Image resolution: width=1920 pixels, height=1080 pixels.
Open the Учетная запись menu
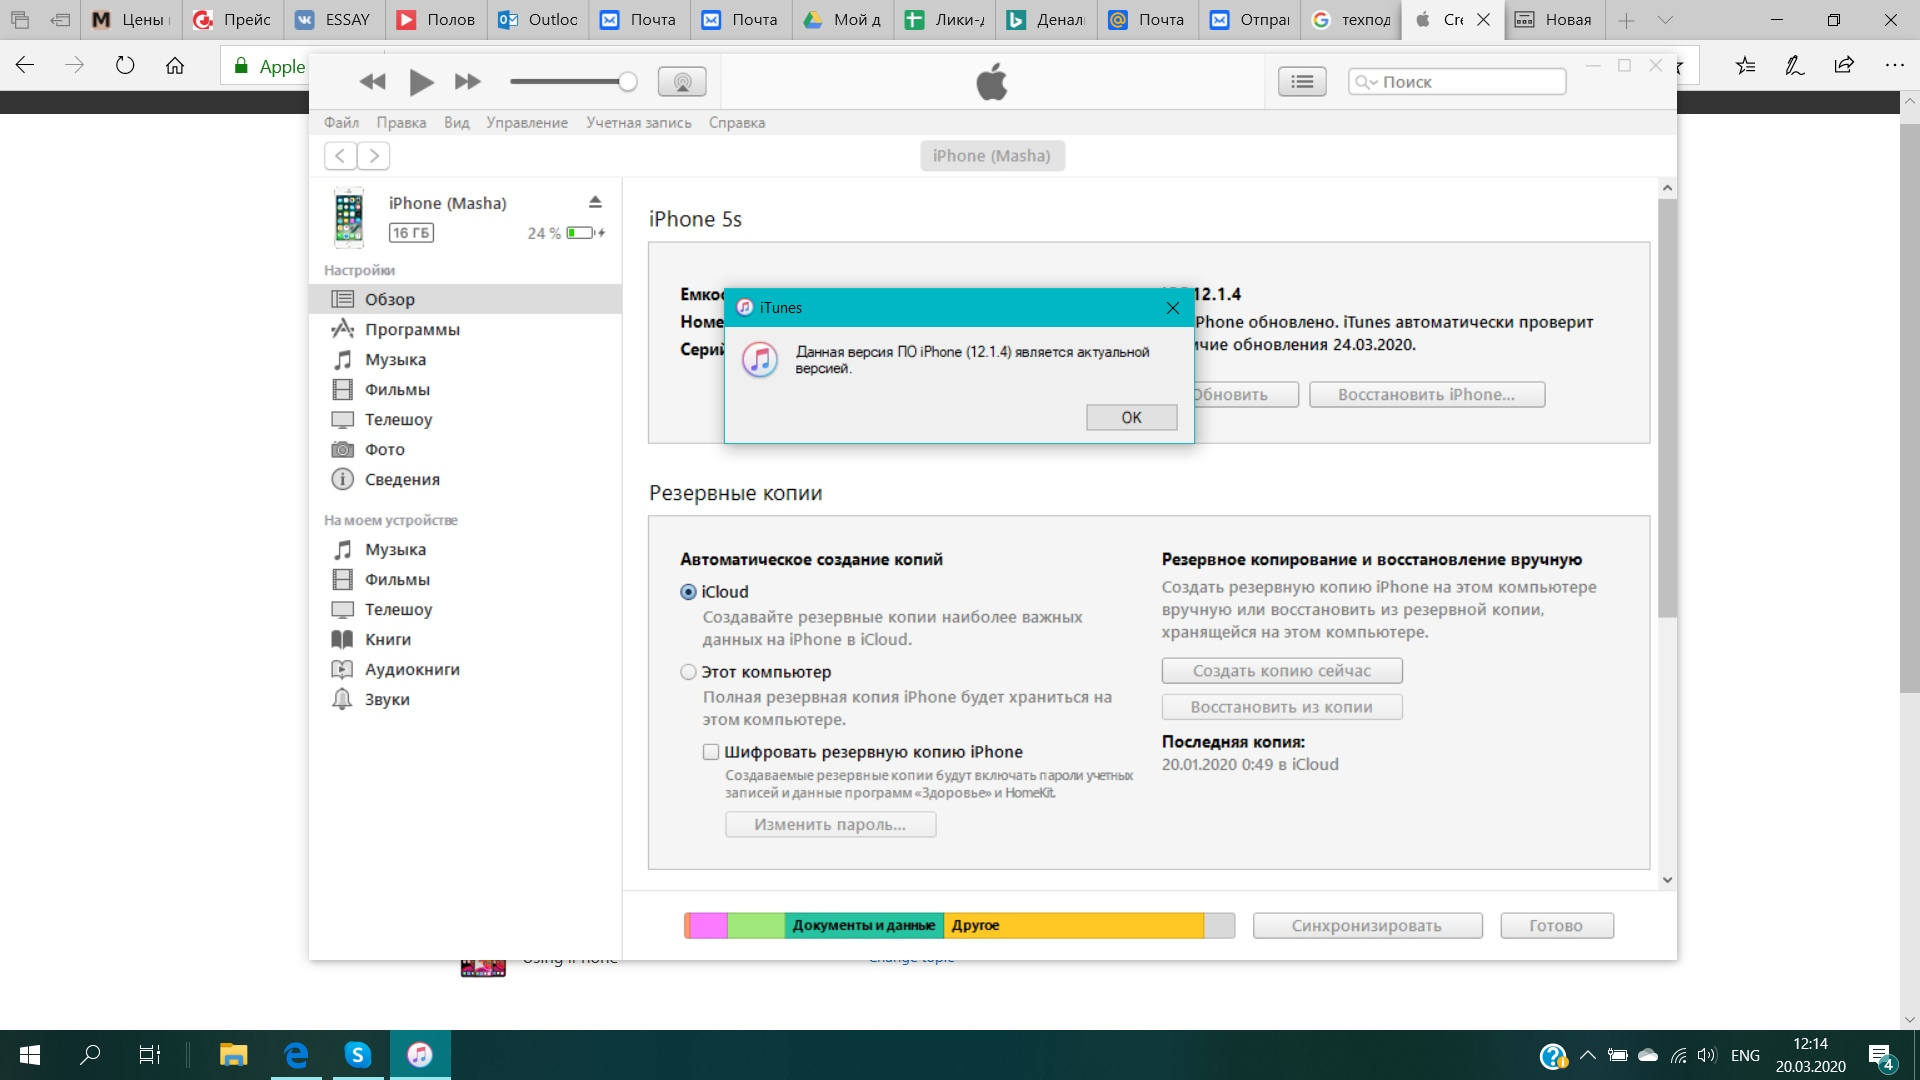[639, 122]
